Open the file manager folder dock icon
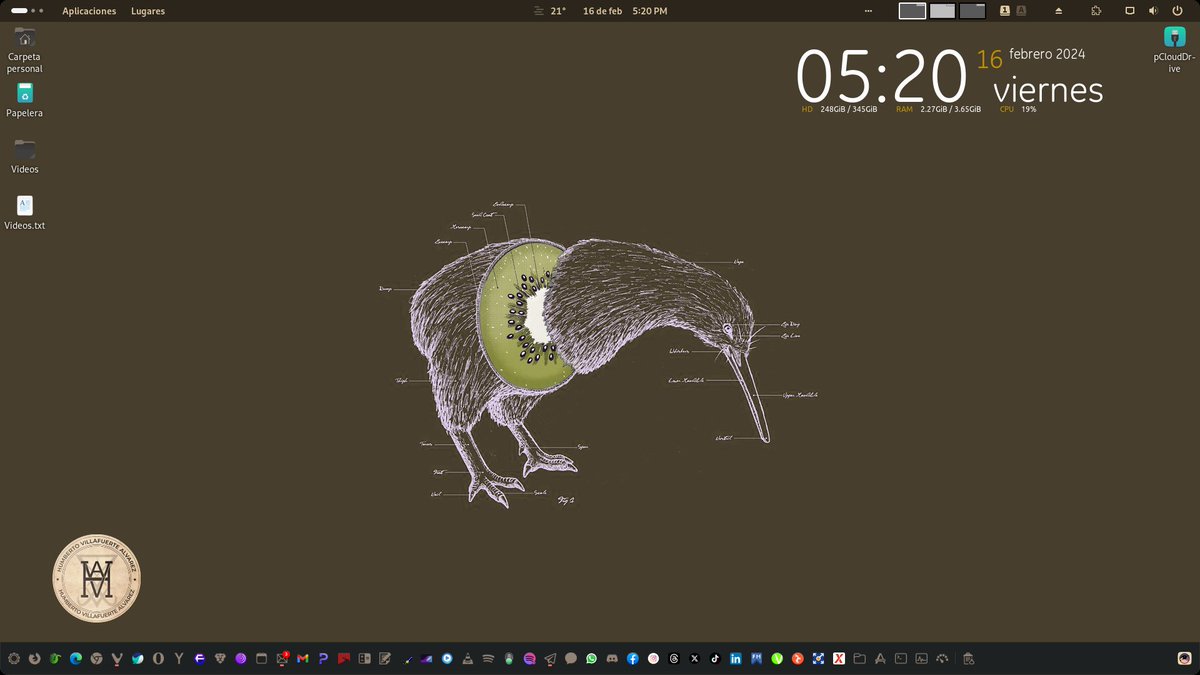 [x=859, y=659]
